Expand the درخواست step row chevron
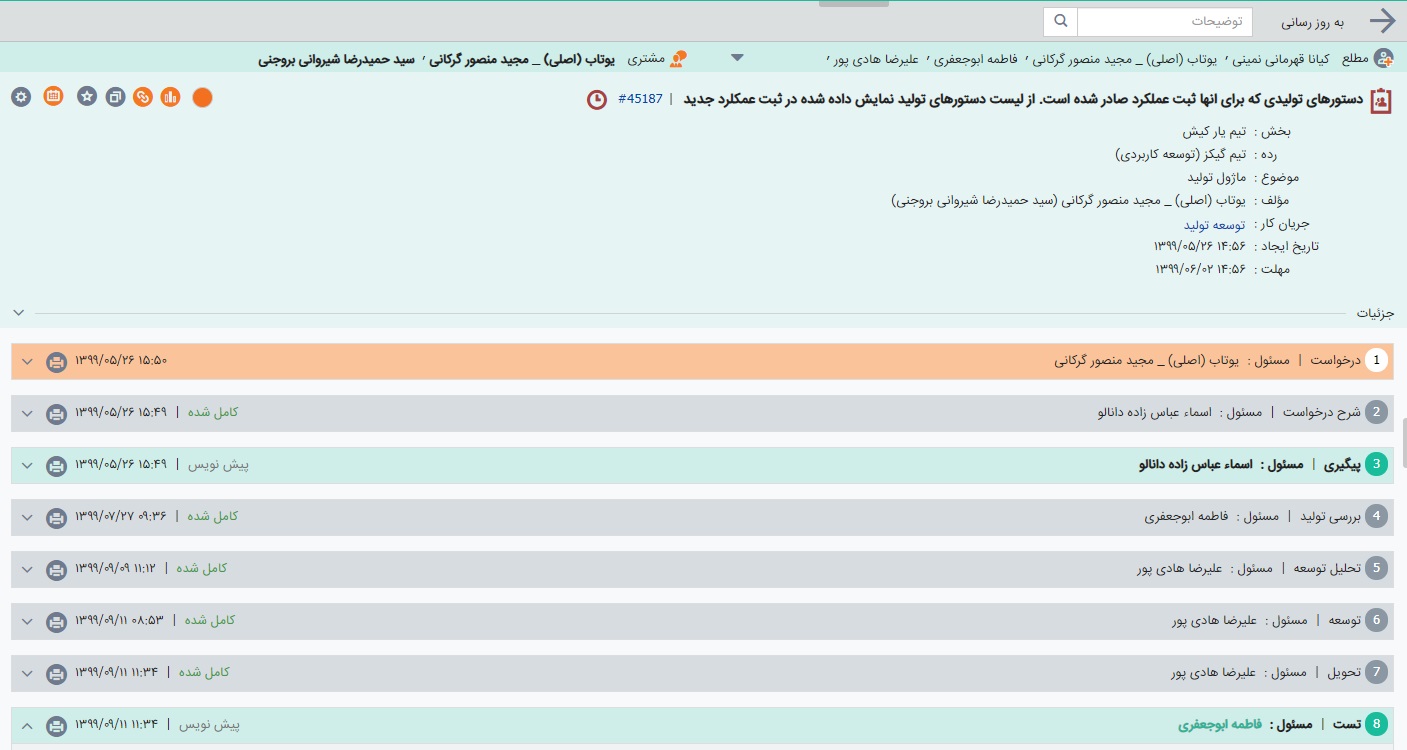 click(27, 361)
